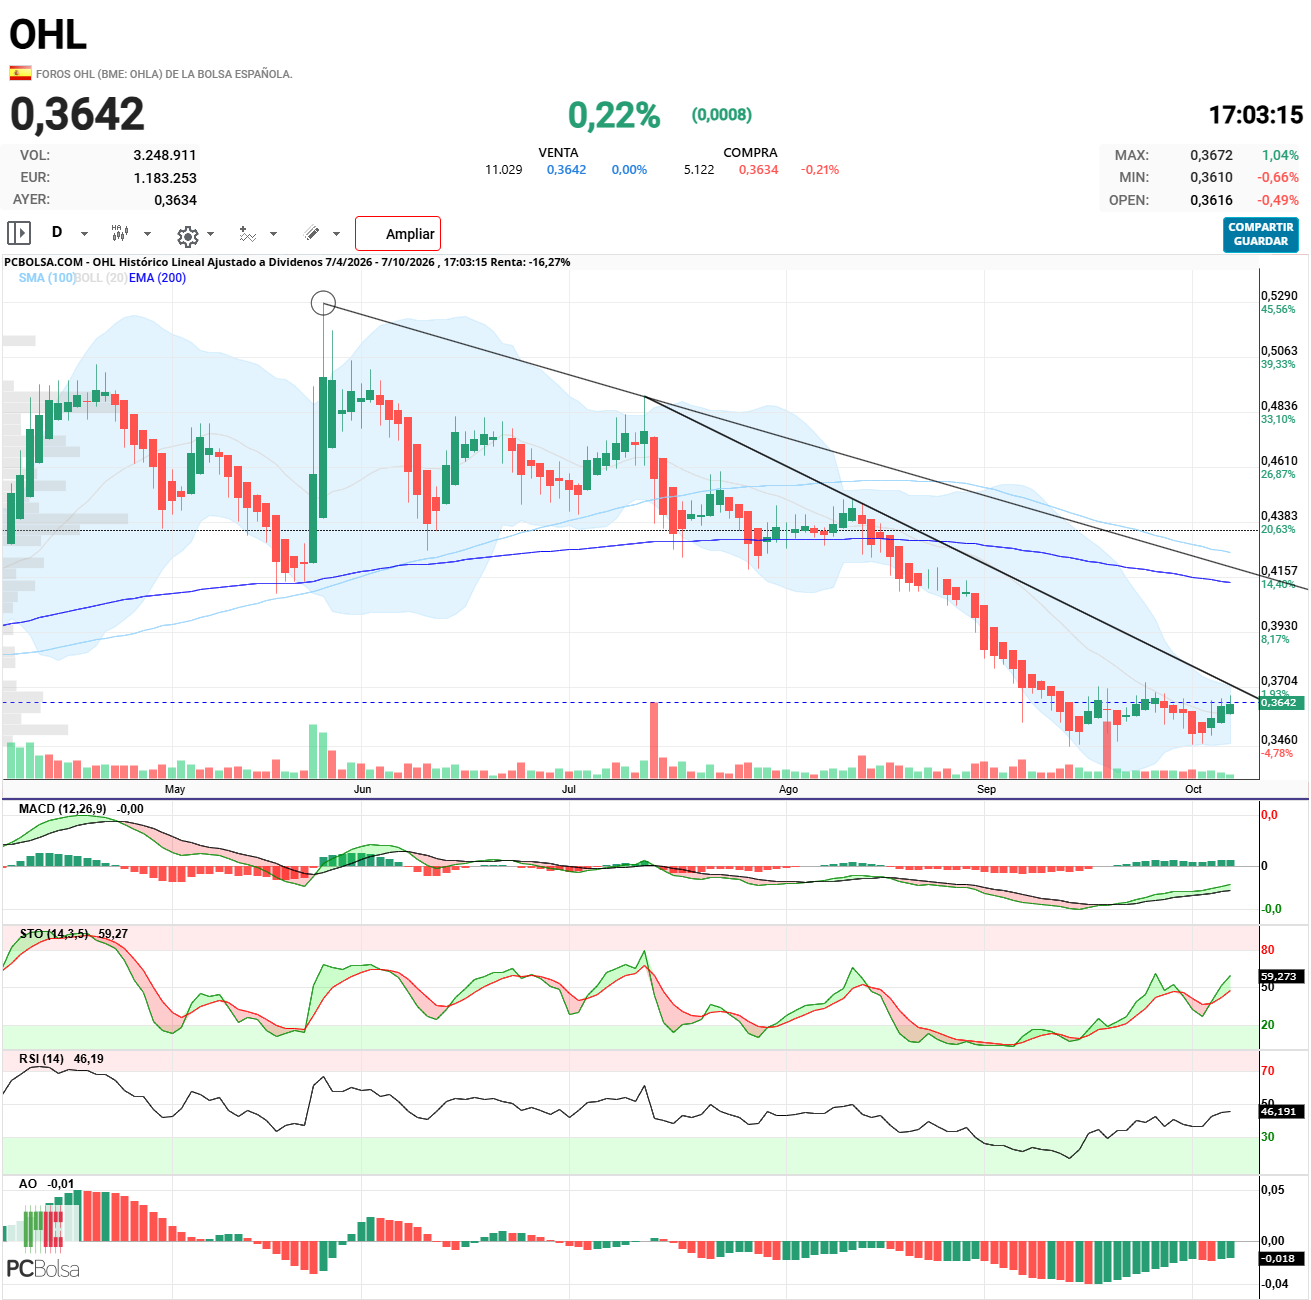This screenshot has height=1300, width=1311.
Task: Click the RSI (14) indicator label
Action: point(41,1059)
